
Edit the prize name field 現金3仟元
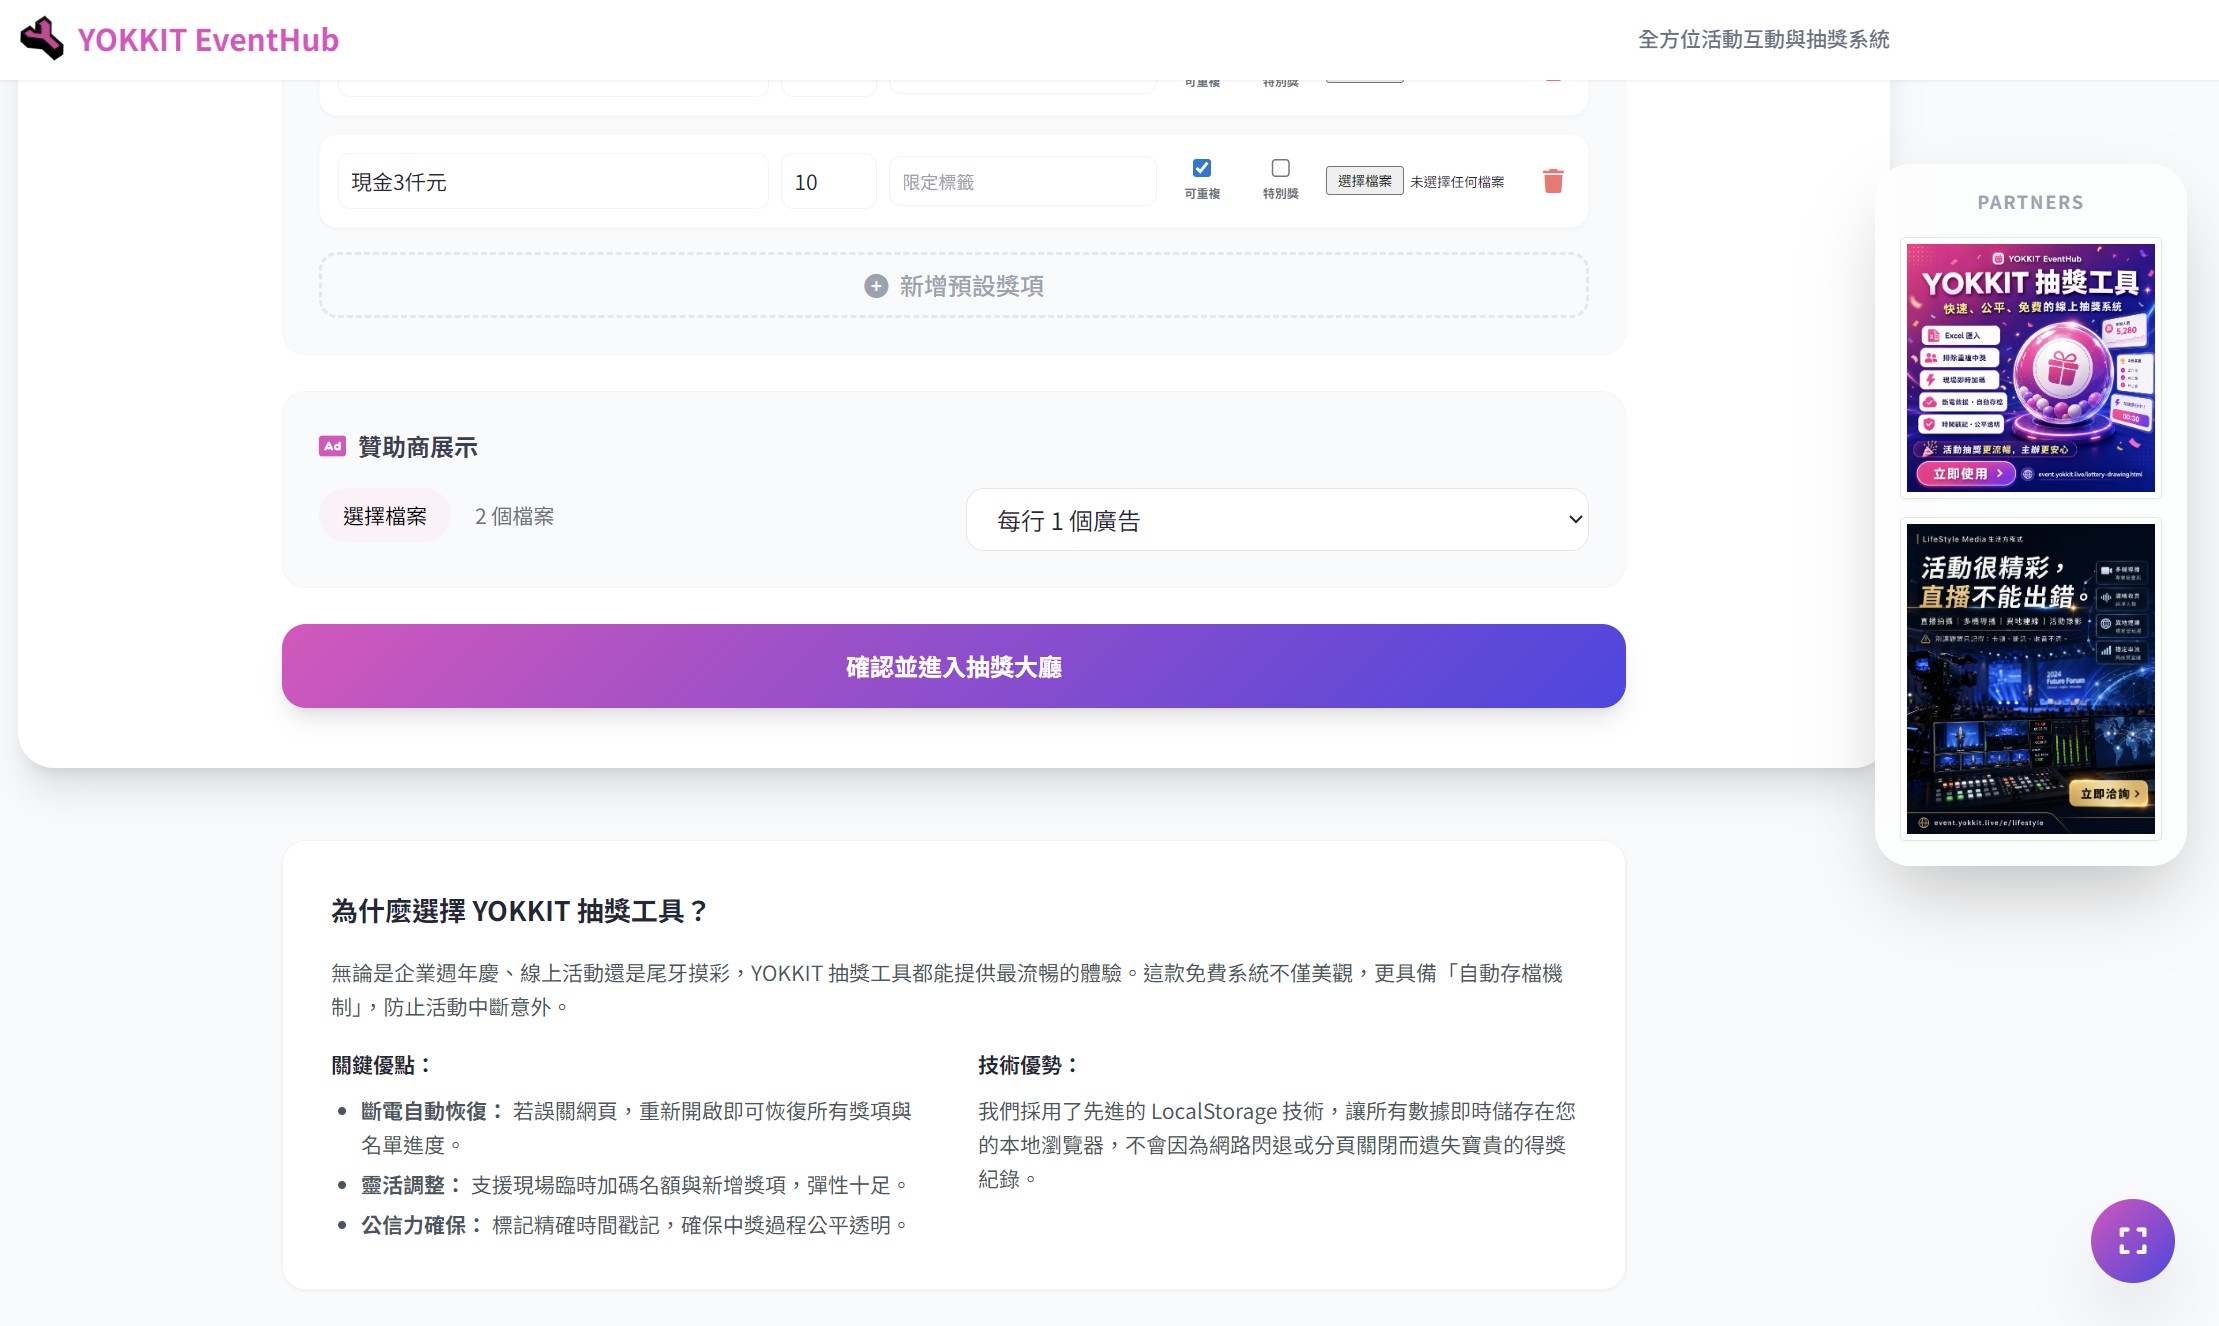pyautogui.click(x=553, y=182)
